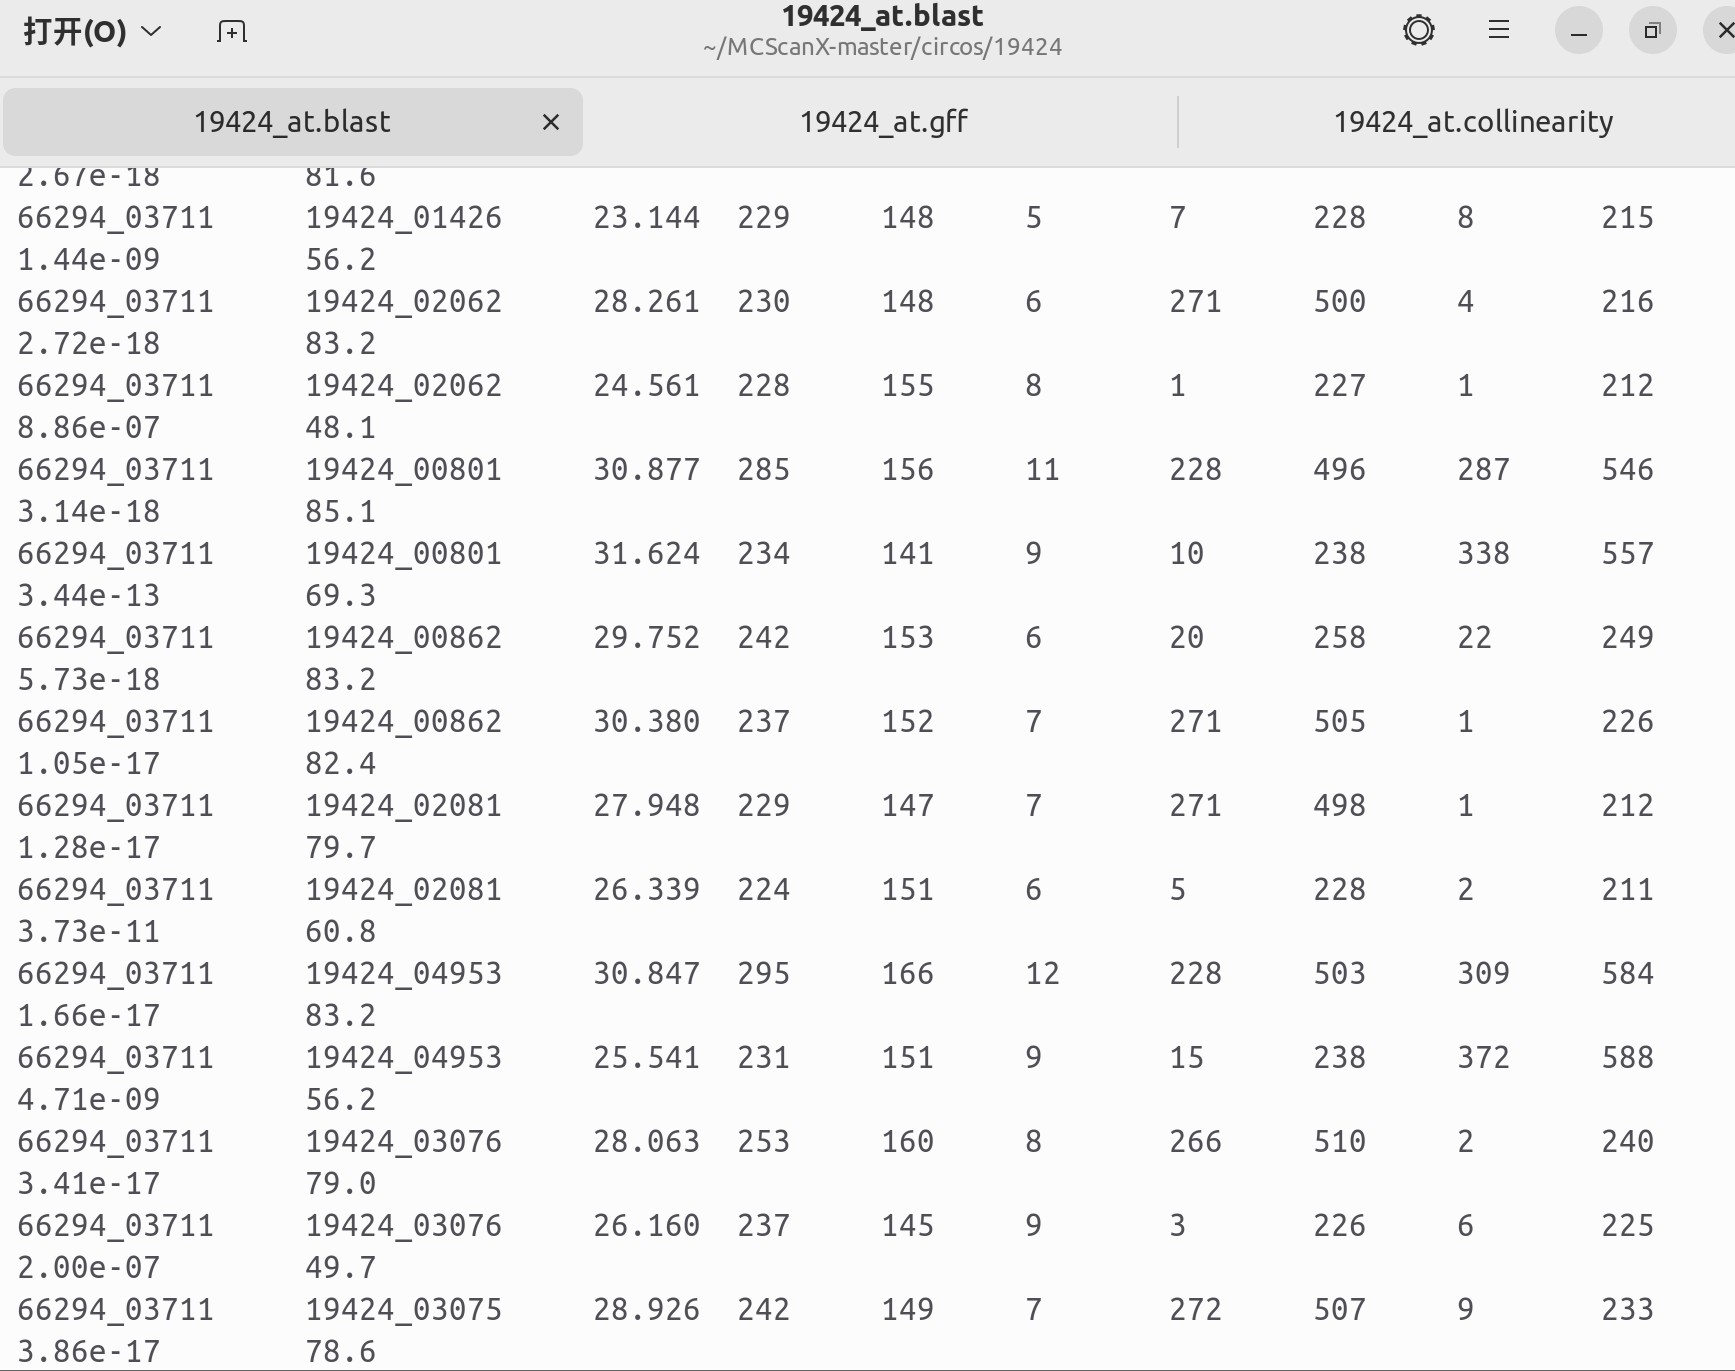Image resolution: width=1735 pixels, height=1371 pixels.
Task: Restore down the editor window
Action: (1652, 31)
